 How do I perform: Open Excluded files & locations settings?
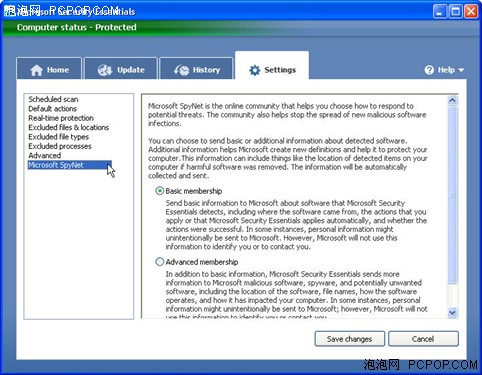tap(69, 127)
